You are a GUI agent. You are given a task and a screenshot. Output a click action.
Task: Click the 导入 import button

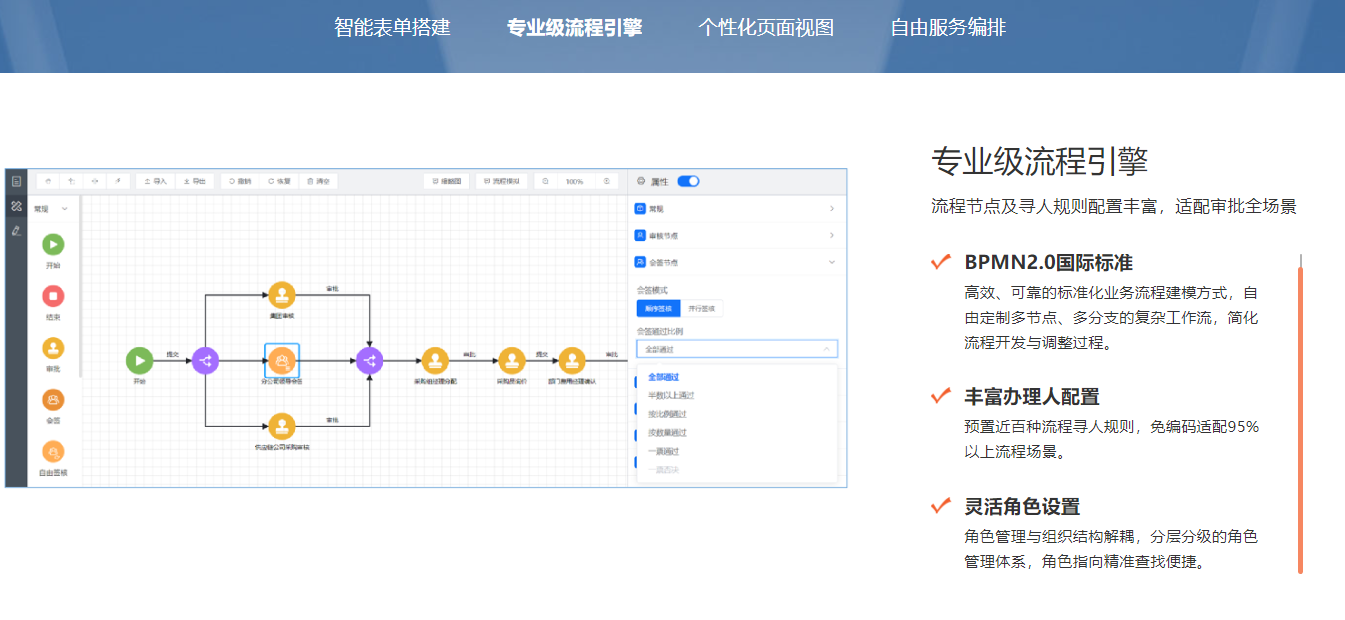[155, 182]
